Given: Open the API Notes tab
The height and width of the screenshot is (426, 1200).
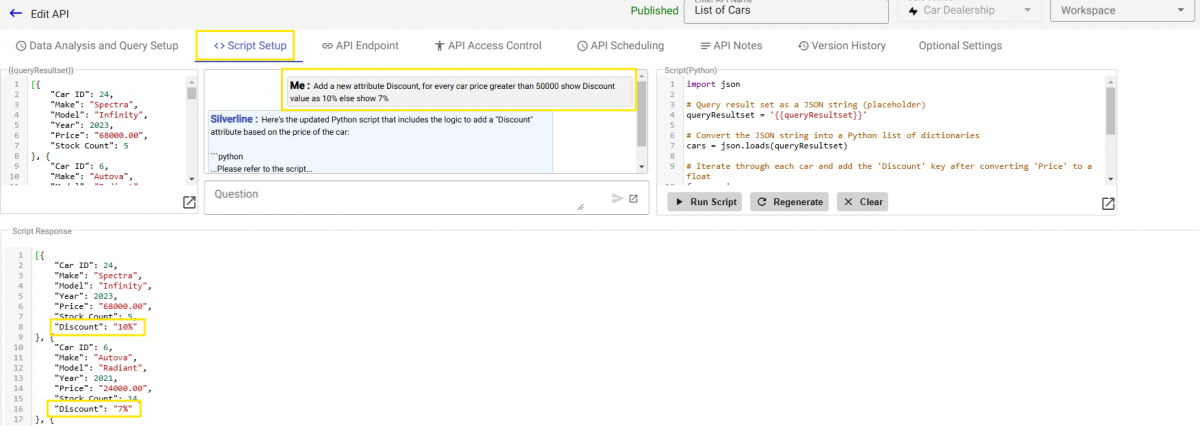Looking at the screenshot, I should point(731,46).
